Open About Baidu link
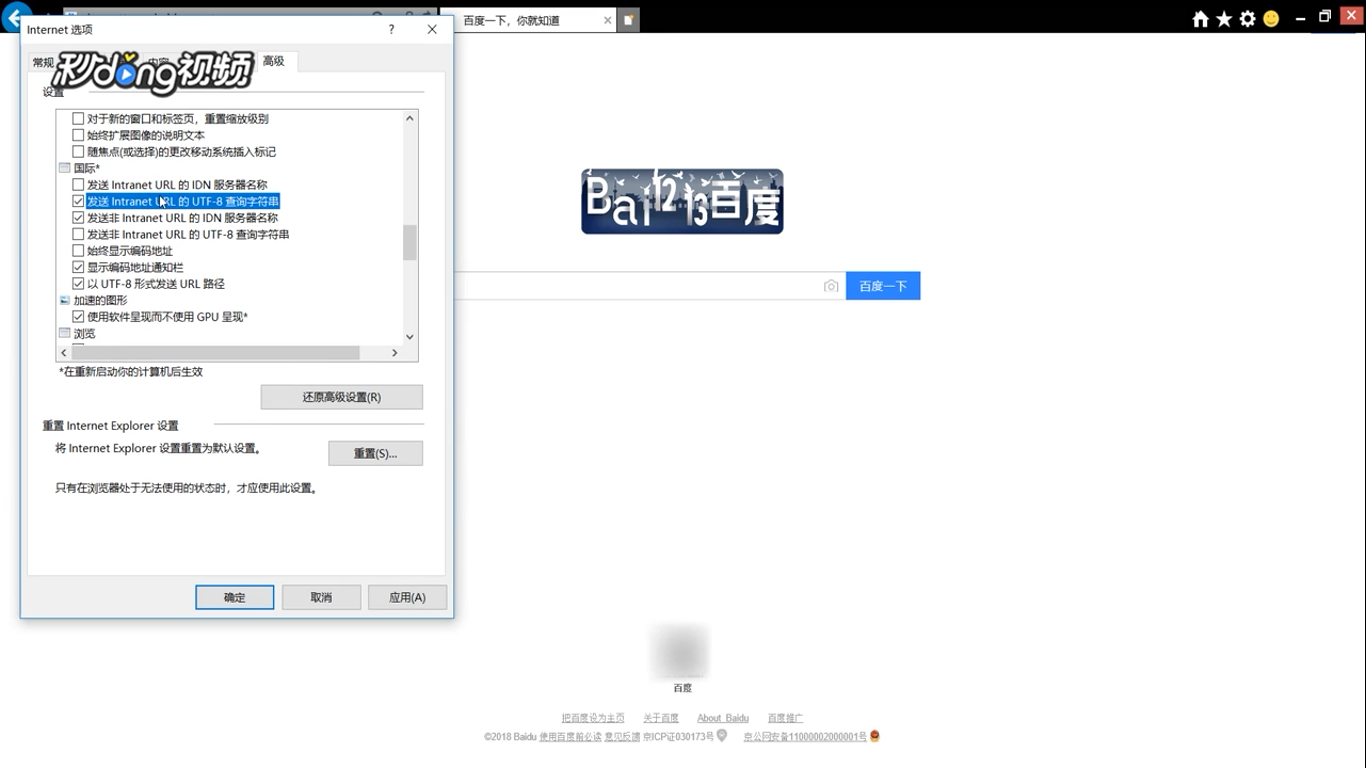The height and width of the screenshot is (768, 1366). click(723, 718)
